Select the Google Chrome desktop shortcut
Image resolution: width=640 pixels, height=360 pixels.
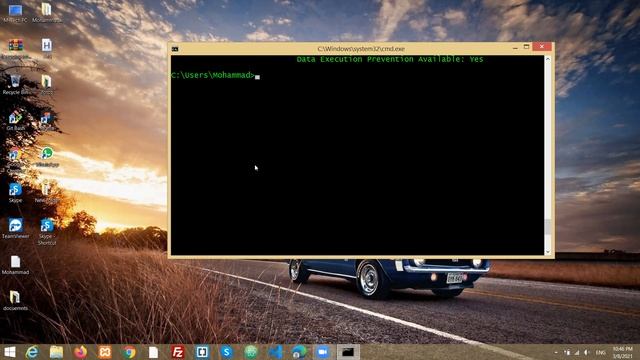tap(16, 159)
